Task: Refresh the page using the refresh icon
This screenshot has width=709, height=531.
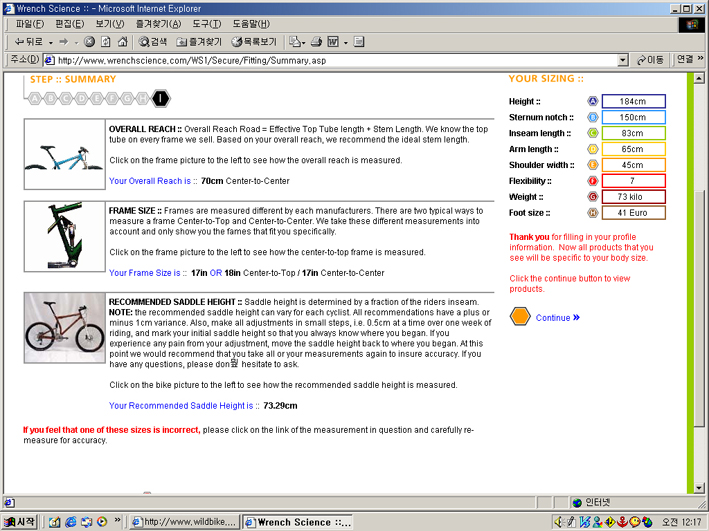Action: [106, 42]
